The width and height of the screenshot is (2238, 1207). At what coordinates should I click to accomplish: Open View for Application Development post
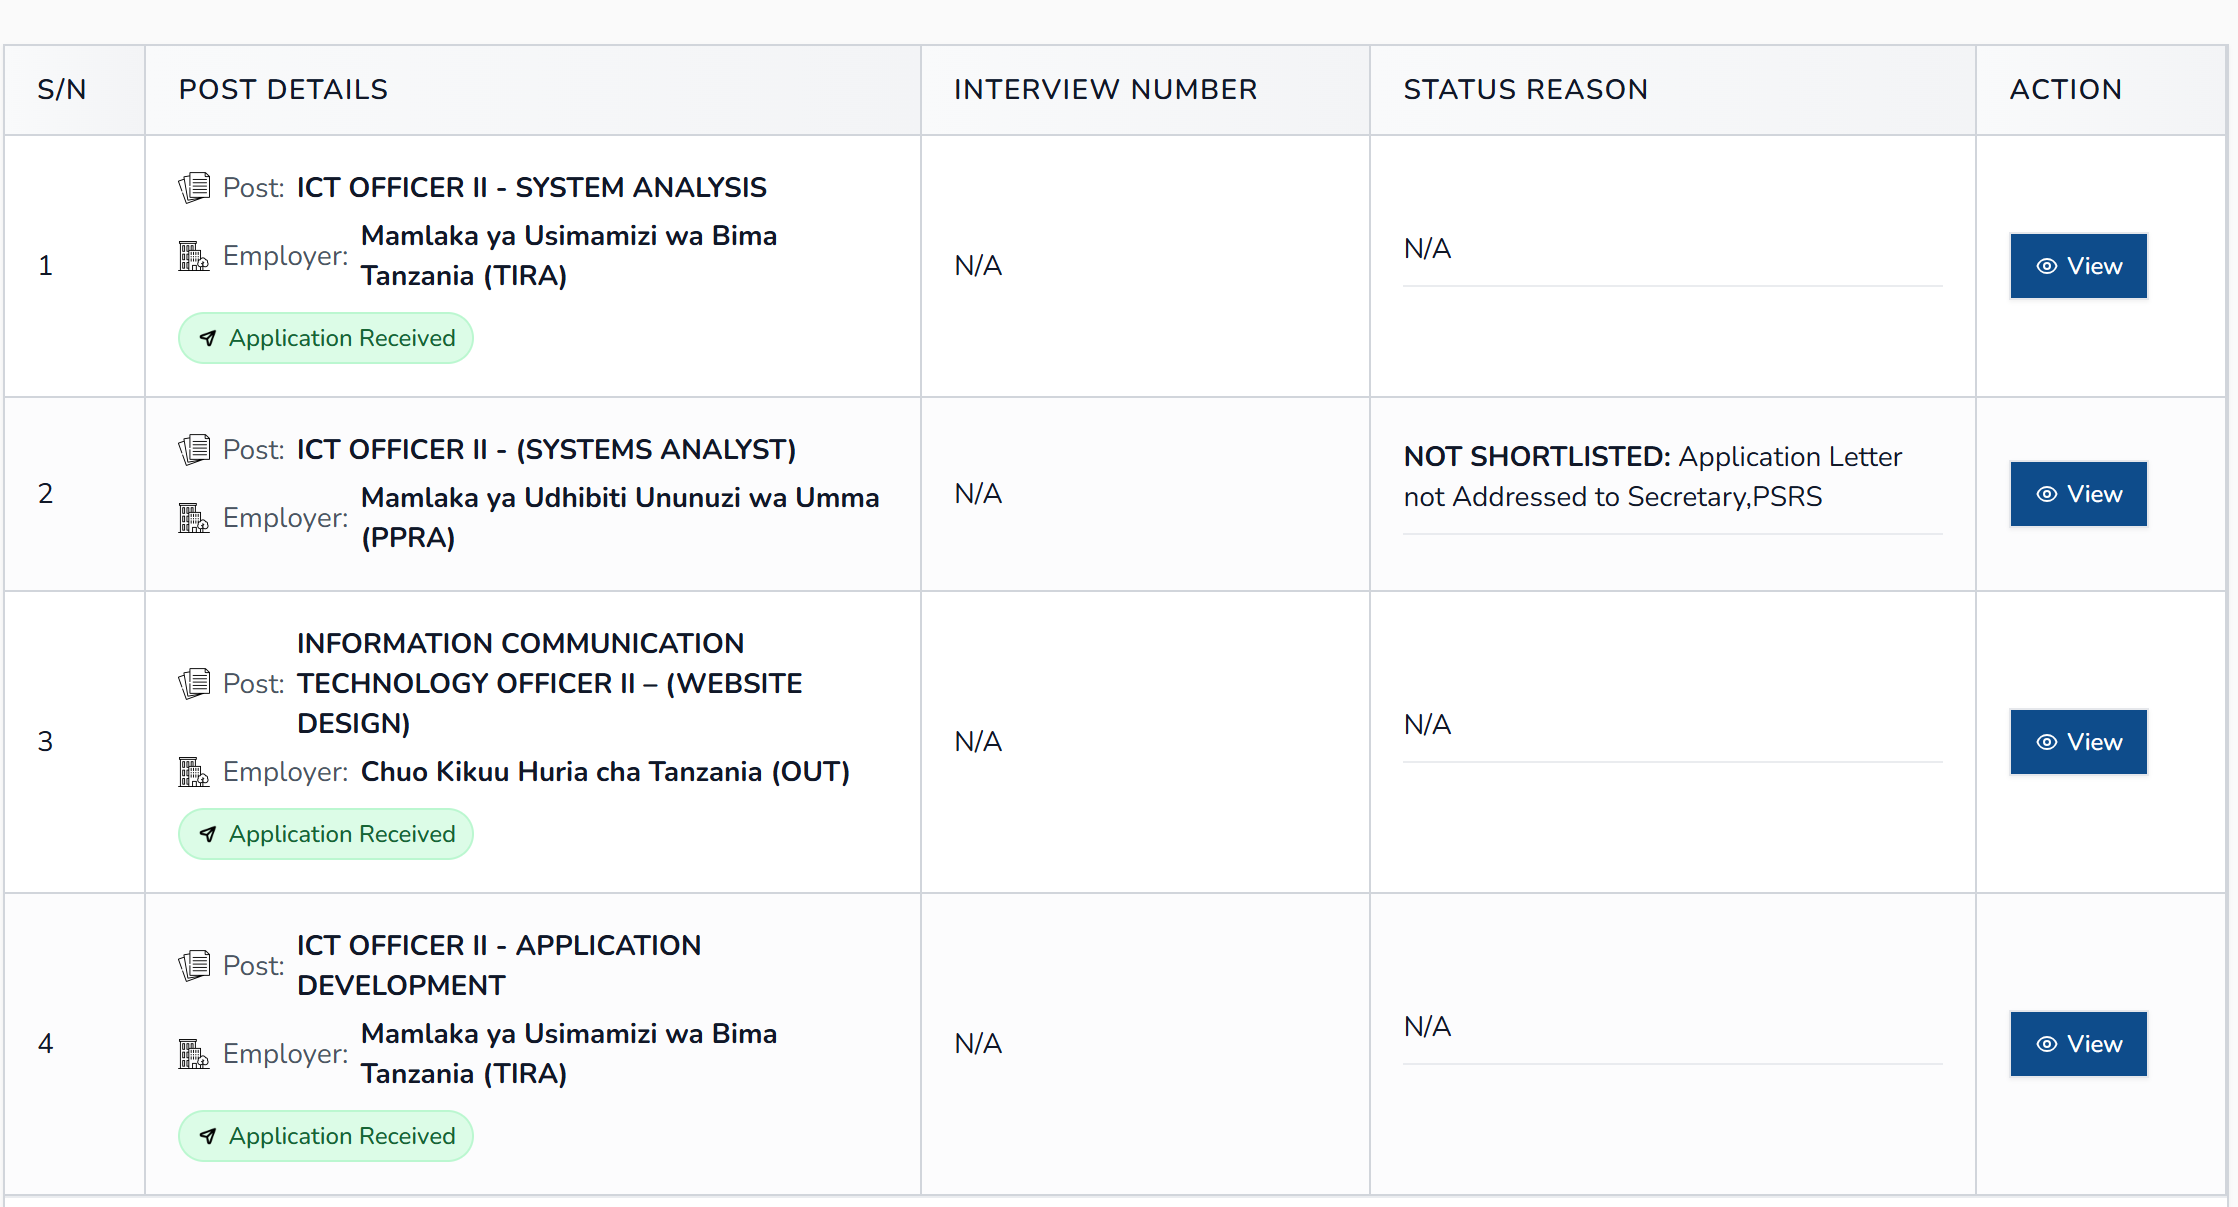(2078, 1044)
